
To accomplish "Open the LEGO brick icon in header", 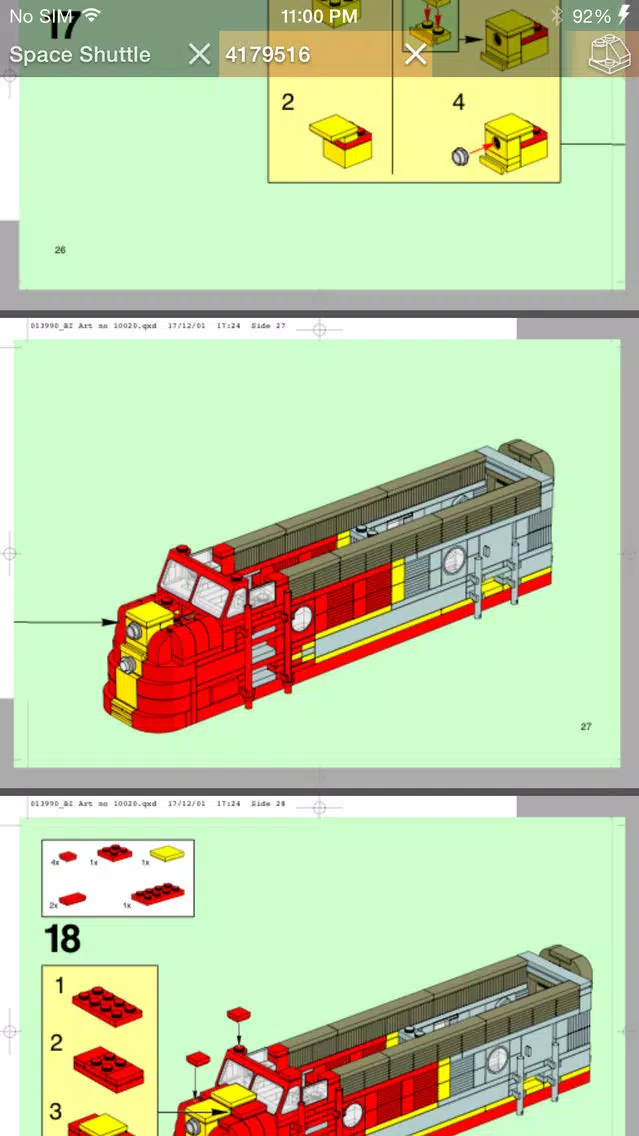I will [x=609, y=54].
